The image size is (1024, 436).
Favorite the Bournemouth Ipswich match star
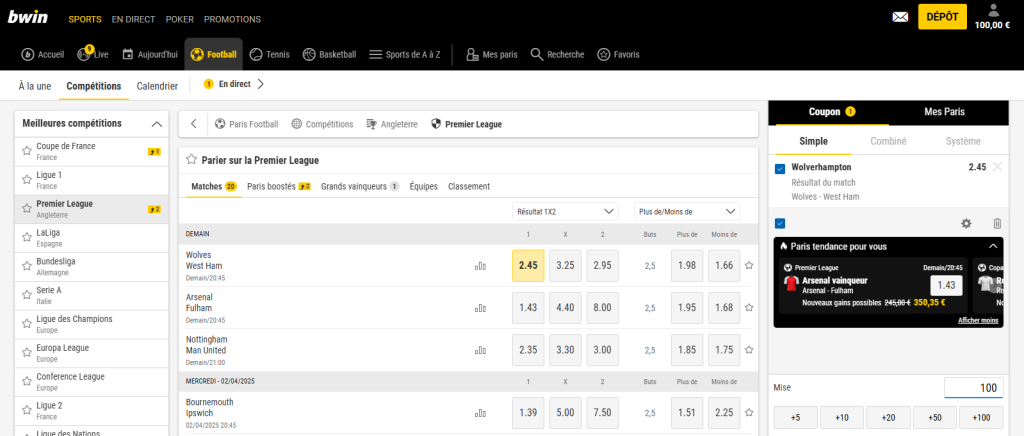tap(749, 413)
